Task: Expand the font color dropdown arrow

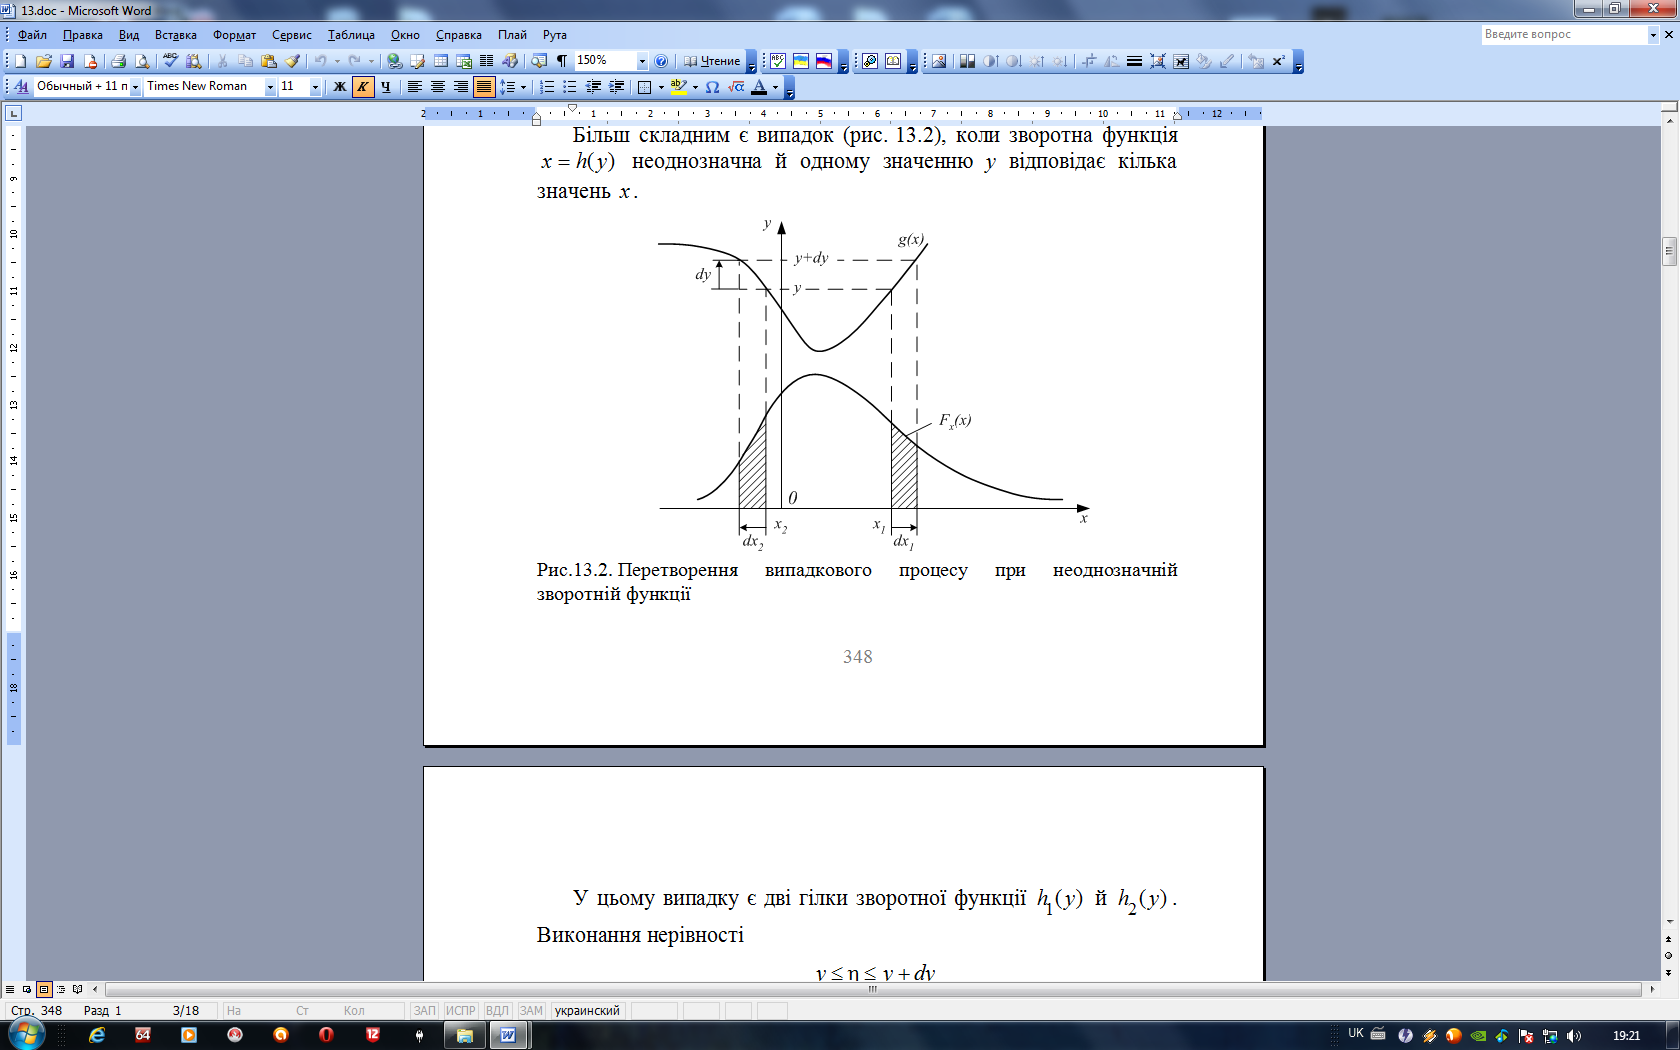Action: (775, 87)
